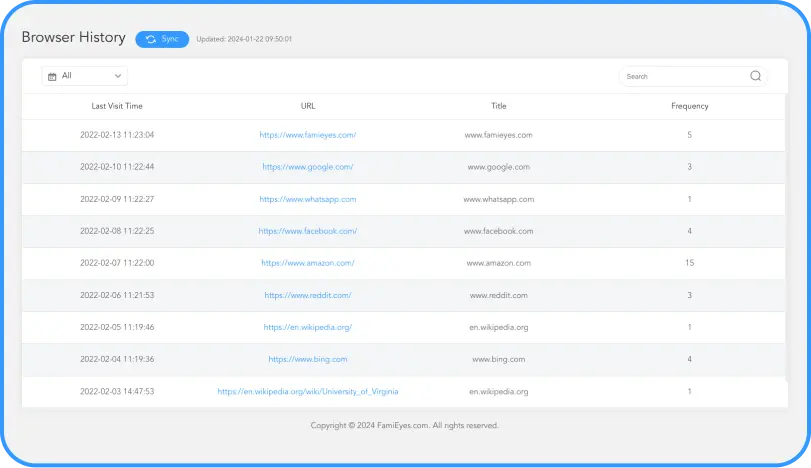Click the Sync button
Screen dimensions: 811x468
162,39
